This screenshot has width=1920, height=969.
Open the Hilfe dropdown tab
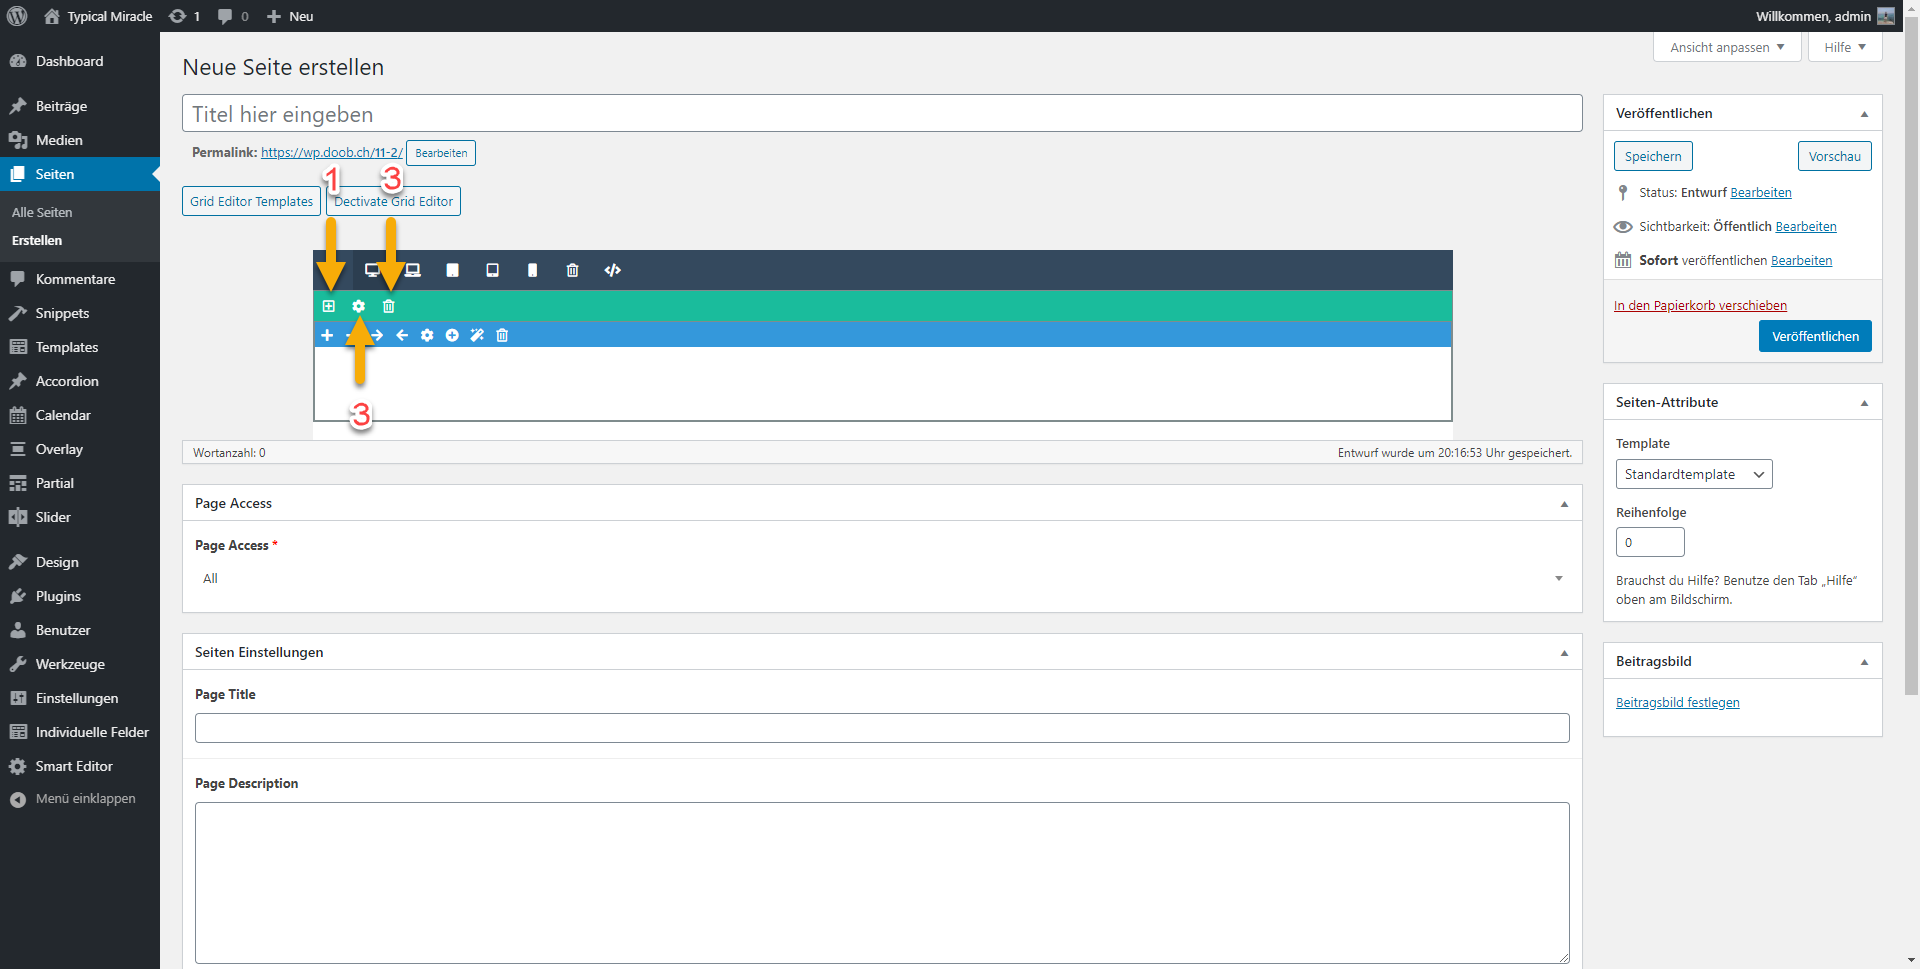[x=1845, y=47]
